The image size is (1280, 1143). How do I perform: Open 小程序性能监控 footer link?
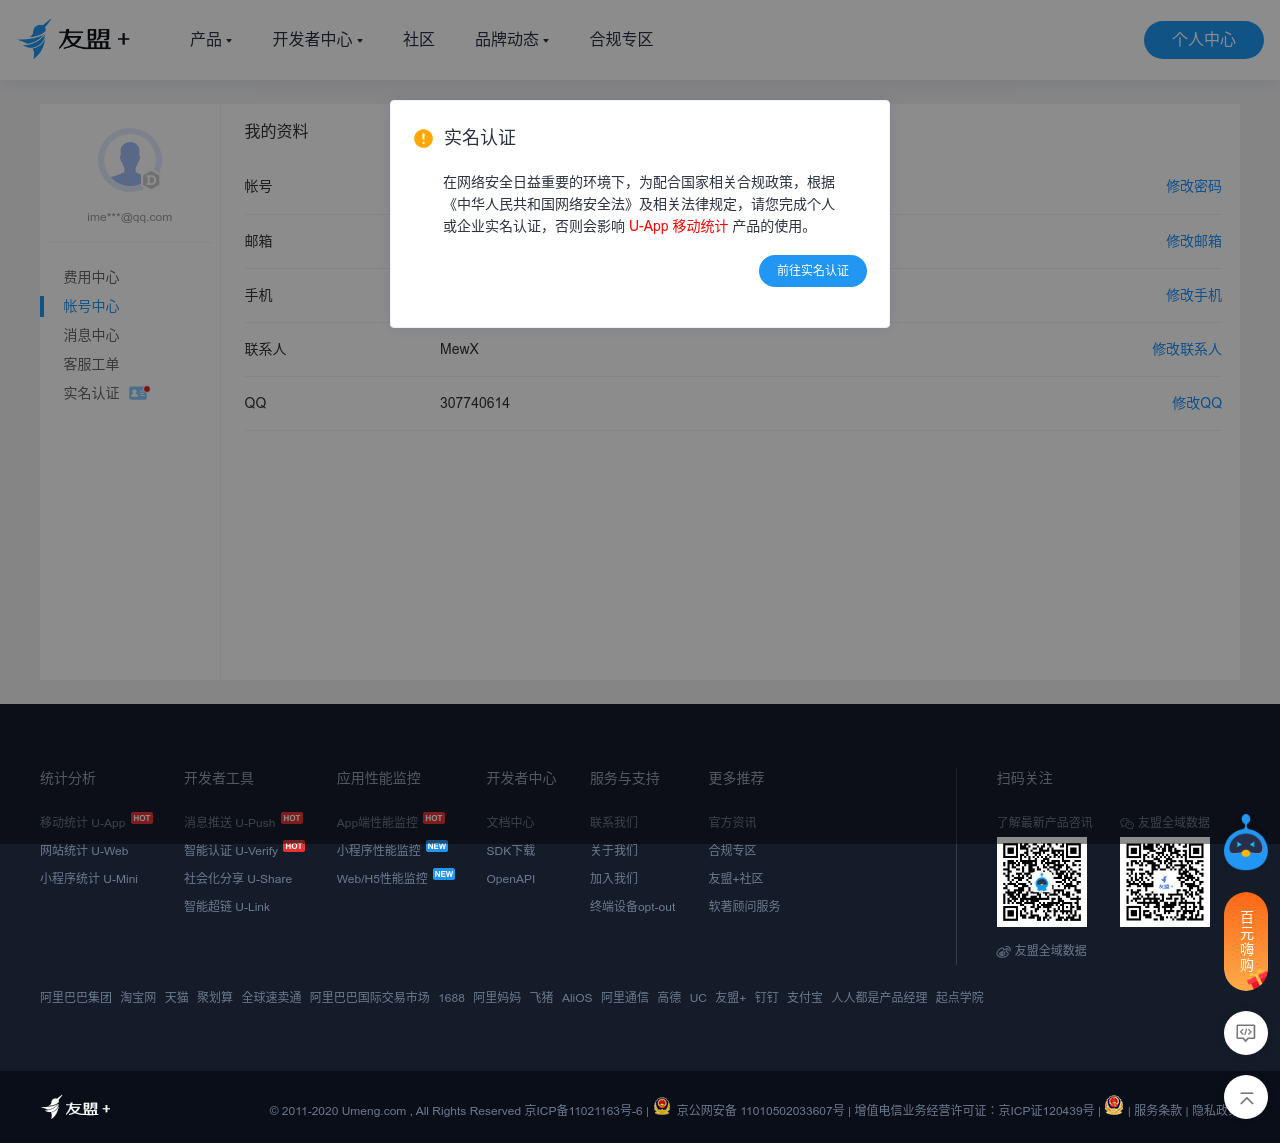379,850
